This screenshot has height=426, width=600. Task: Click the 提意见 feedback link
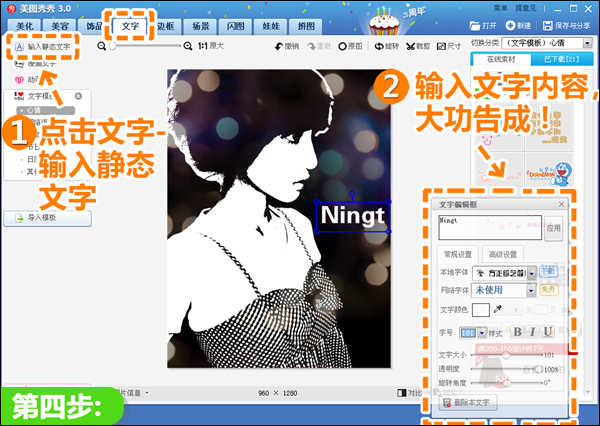point(525,8)
